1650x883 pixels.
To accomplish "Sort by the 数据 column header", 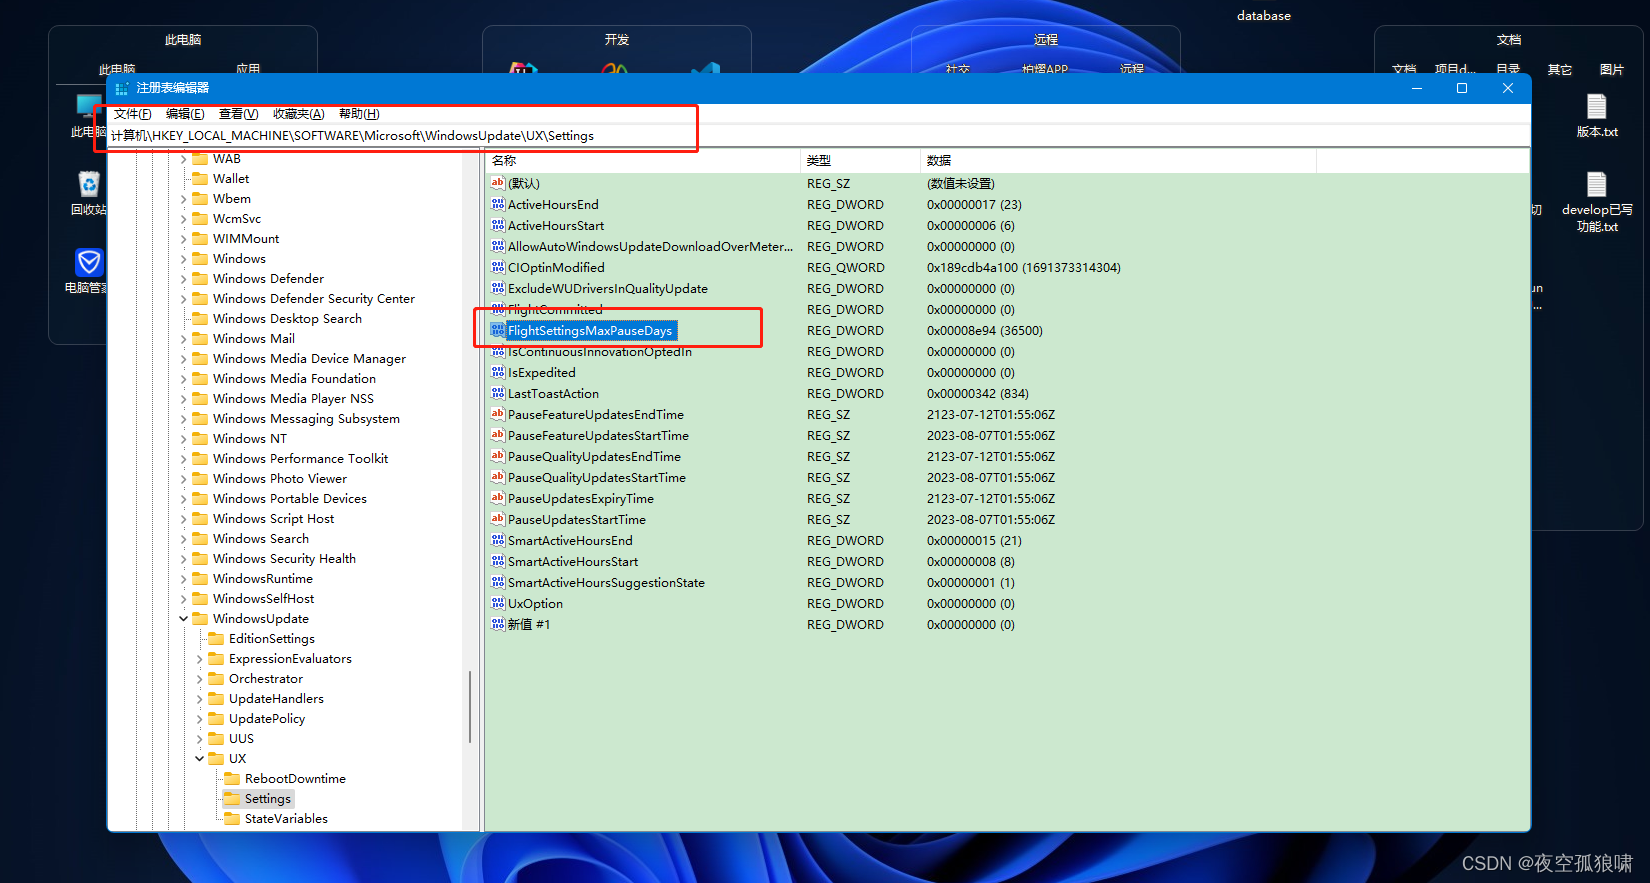I will point(1118,160).
